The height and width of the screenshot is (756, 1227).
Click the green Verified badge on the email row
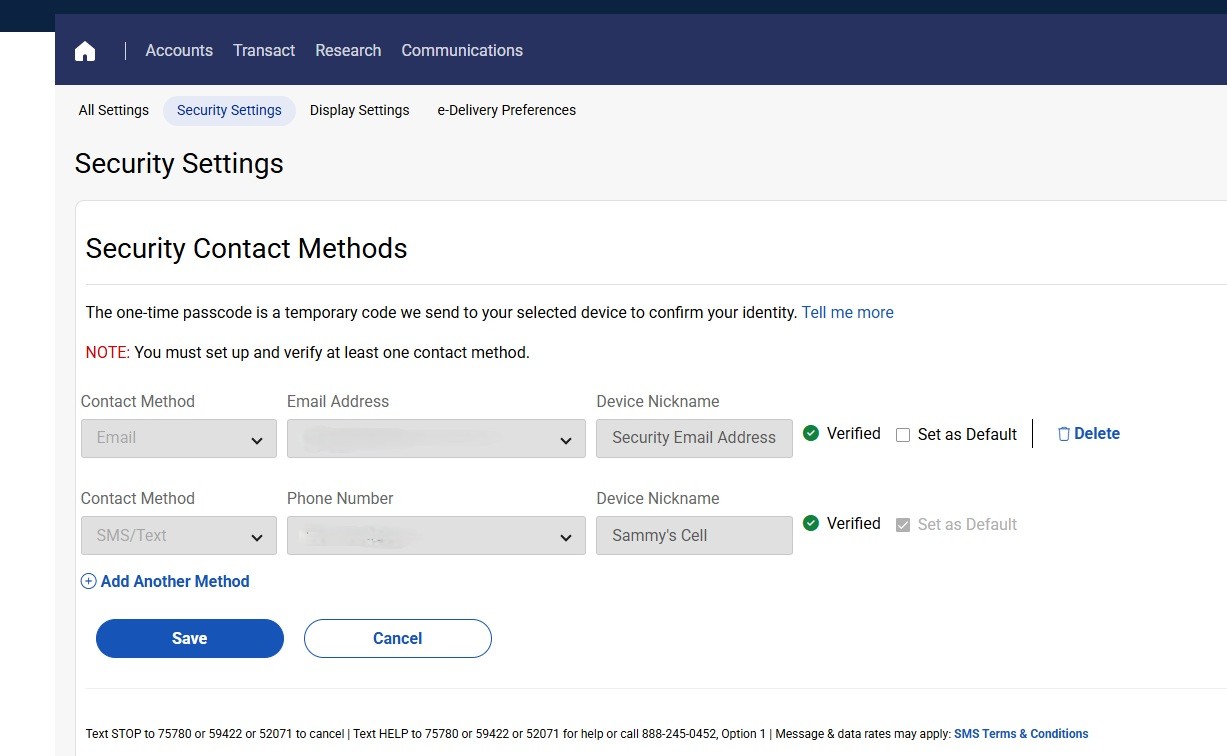coord(810,433)
